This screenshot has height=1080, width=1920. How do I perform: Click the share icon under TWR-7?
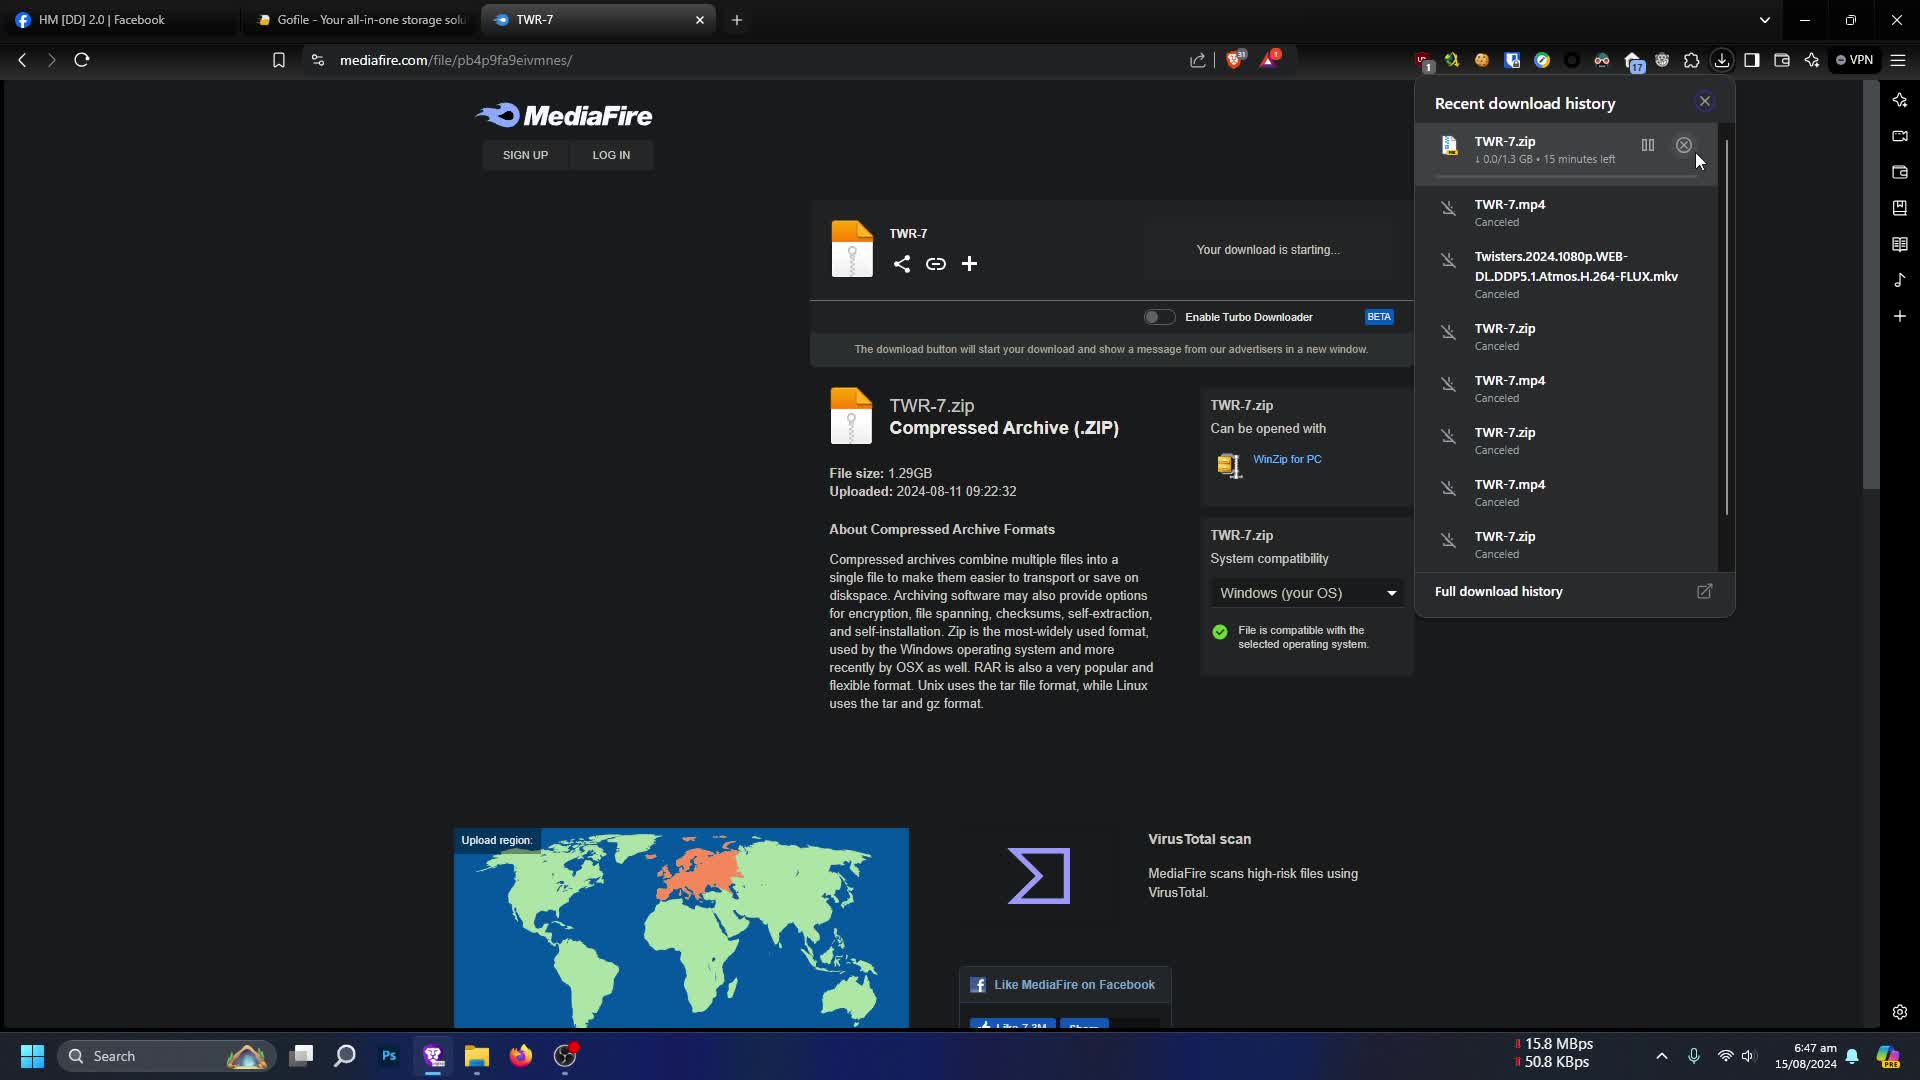(x=902, y=264)
